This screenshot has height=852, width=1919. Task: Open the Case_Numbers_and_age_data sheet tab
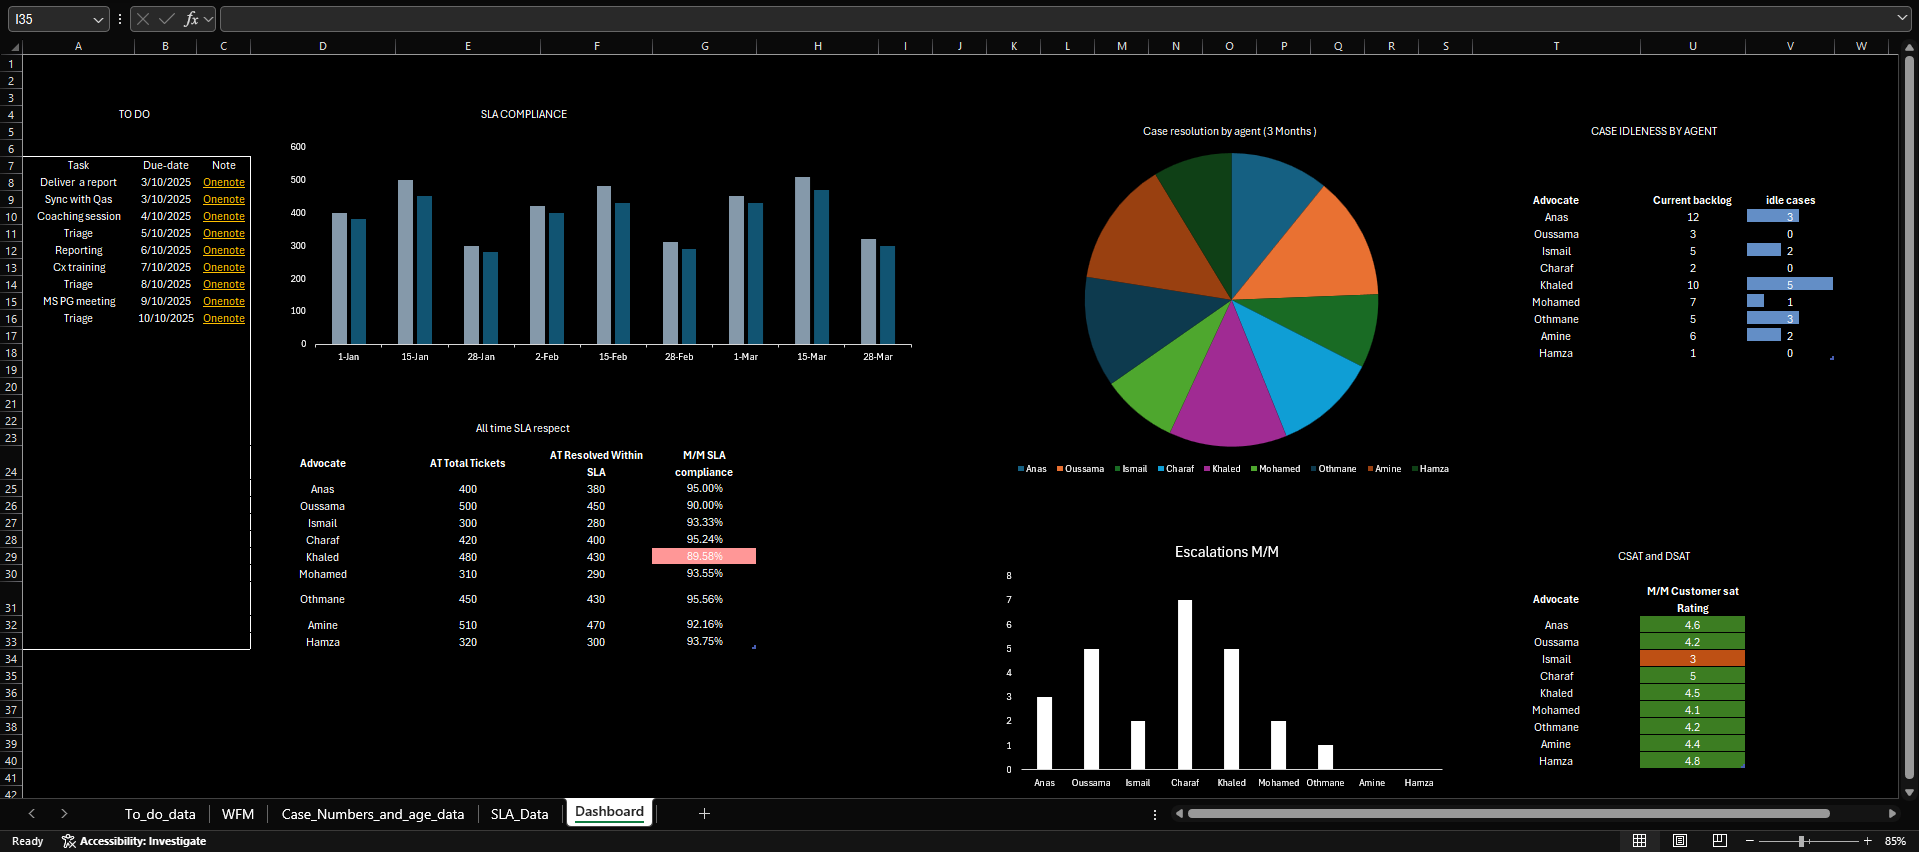(373, 814)
